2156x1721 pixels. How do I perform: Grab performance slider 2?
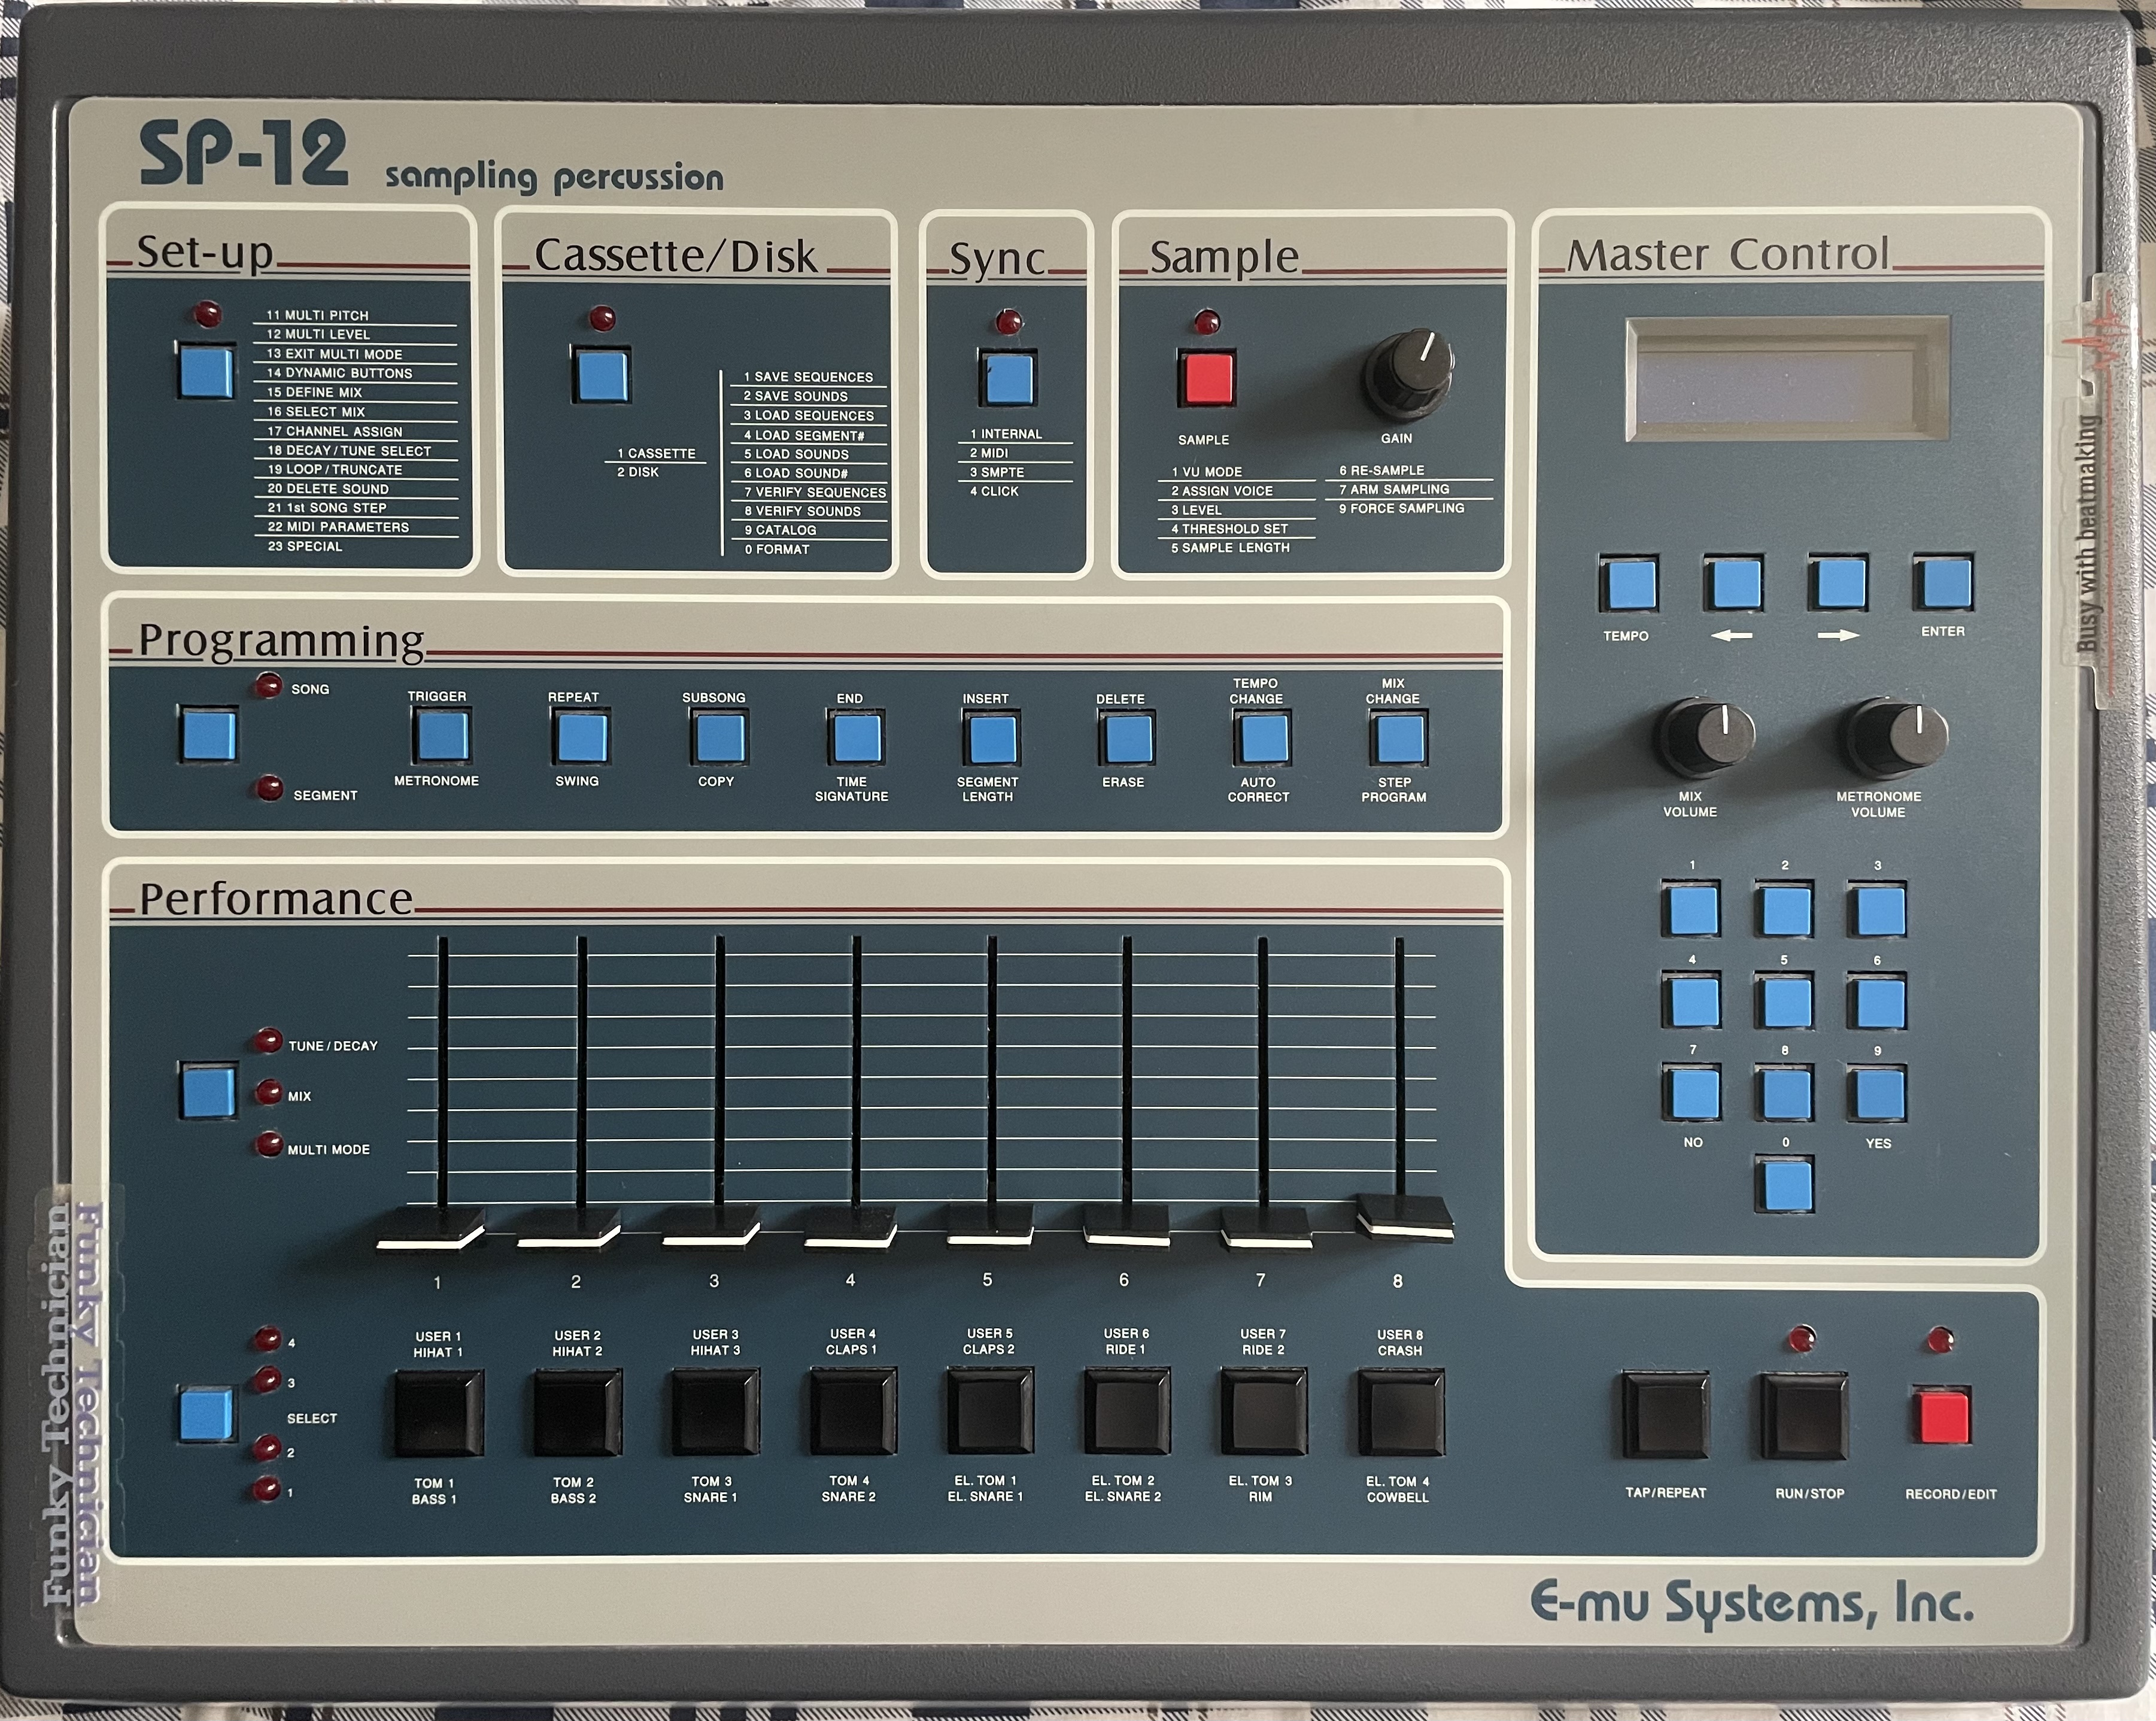click(x=569, y=1229)
